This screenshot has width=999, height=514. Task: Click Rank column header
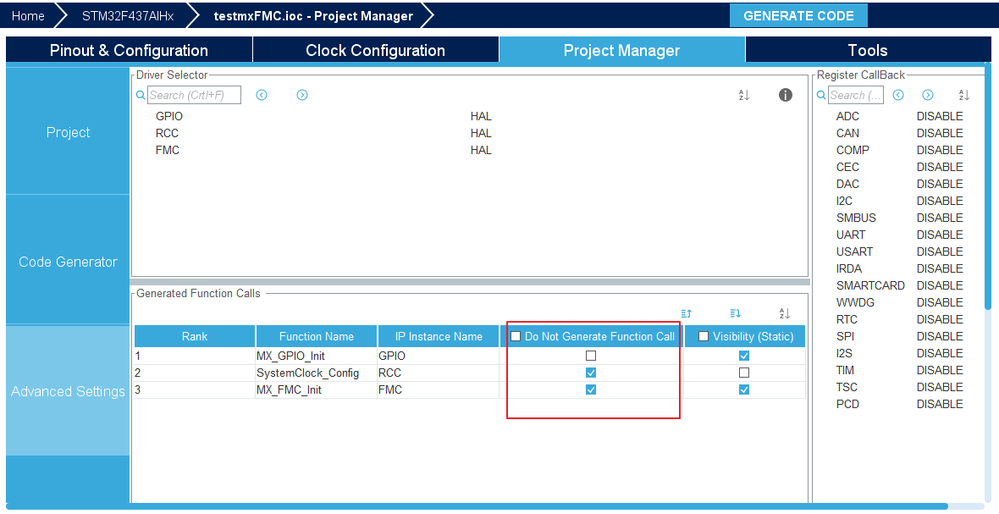coord(194,336)
